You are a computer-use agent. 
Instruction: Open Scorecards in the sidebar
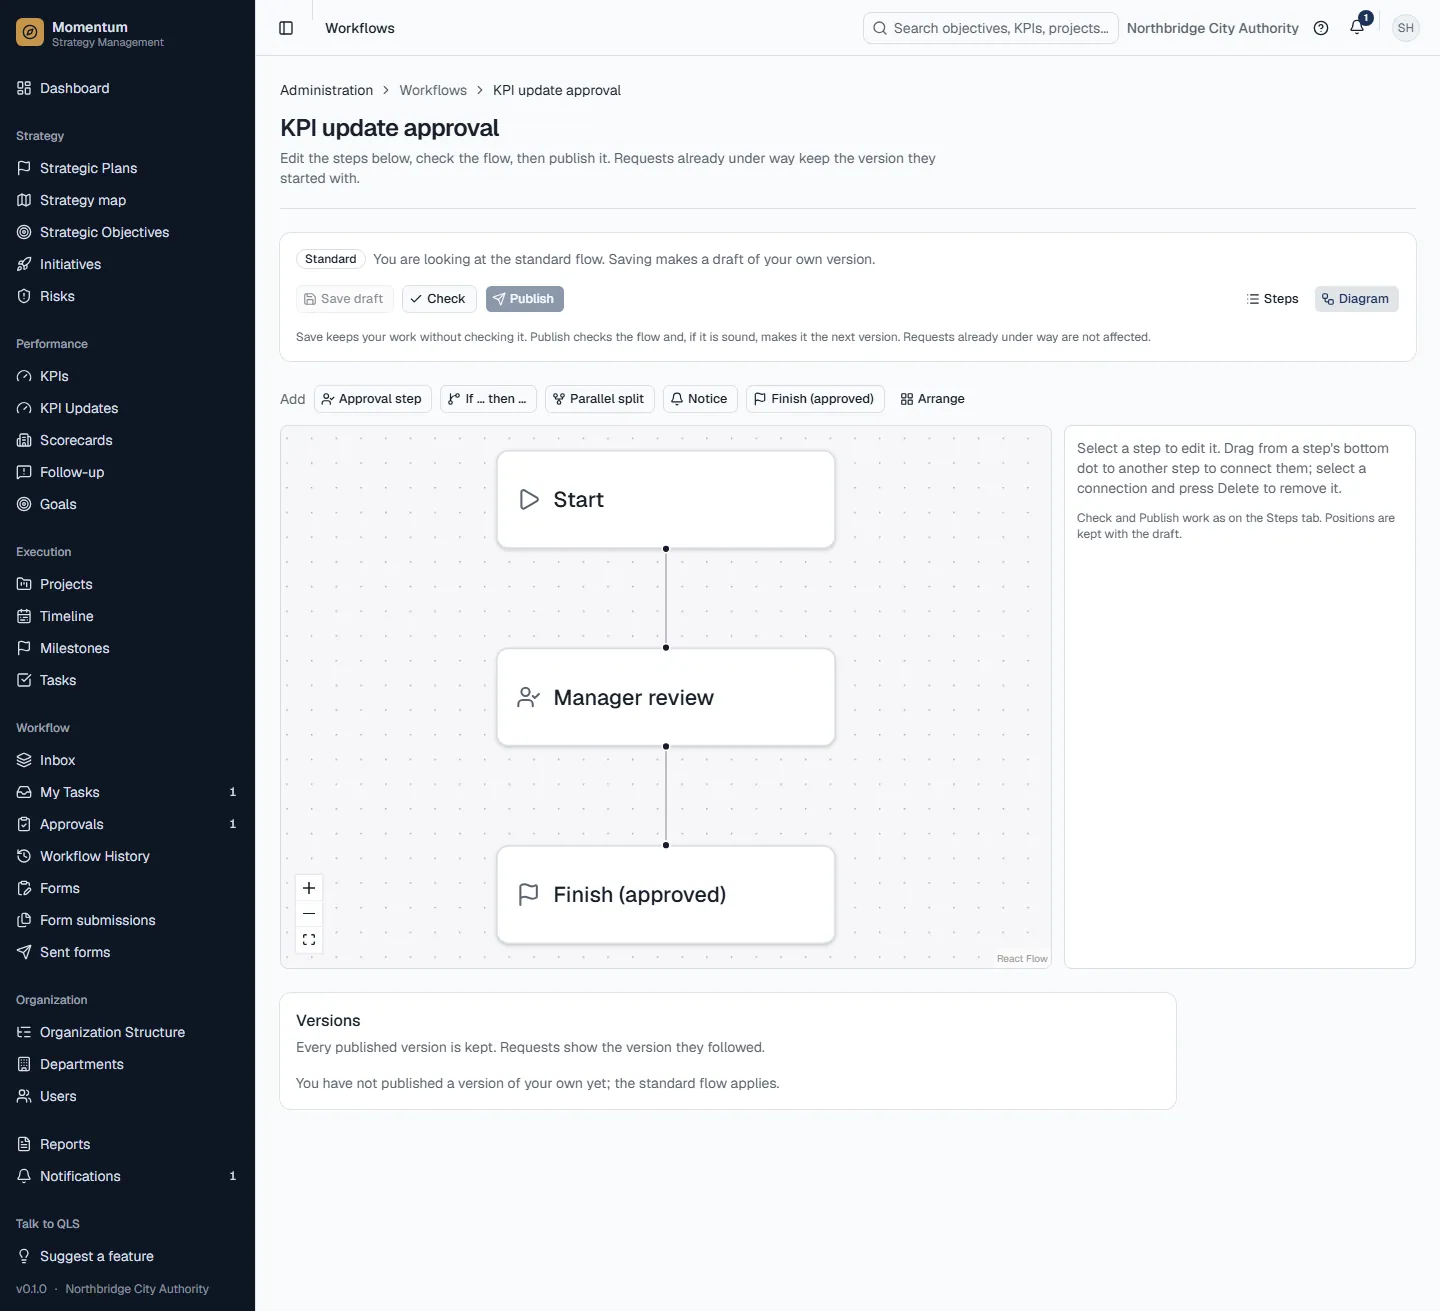pos(128,440)
